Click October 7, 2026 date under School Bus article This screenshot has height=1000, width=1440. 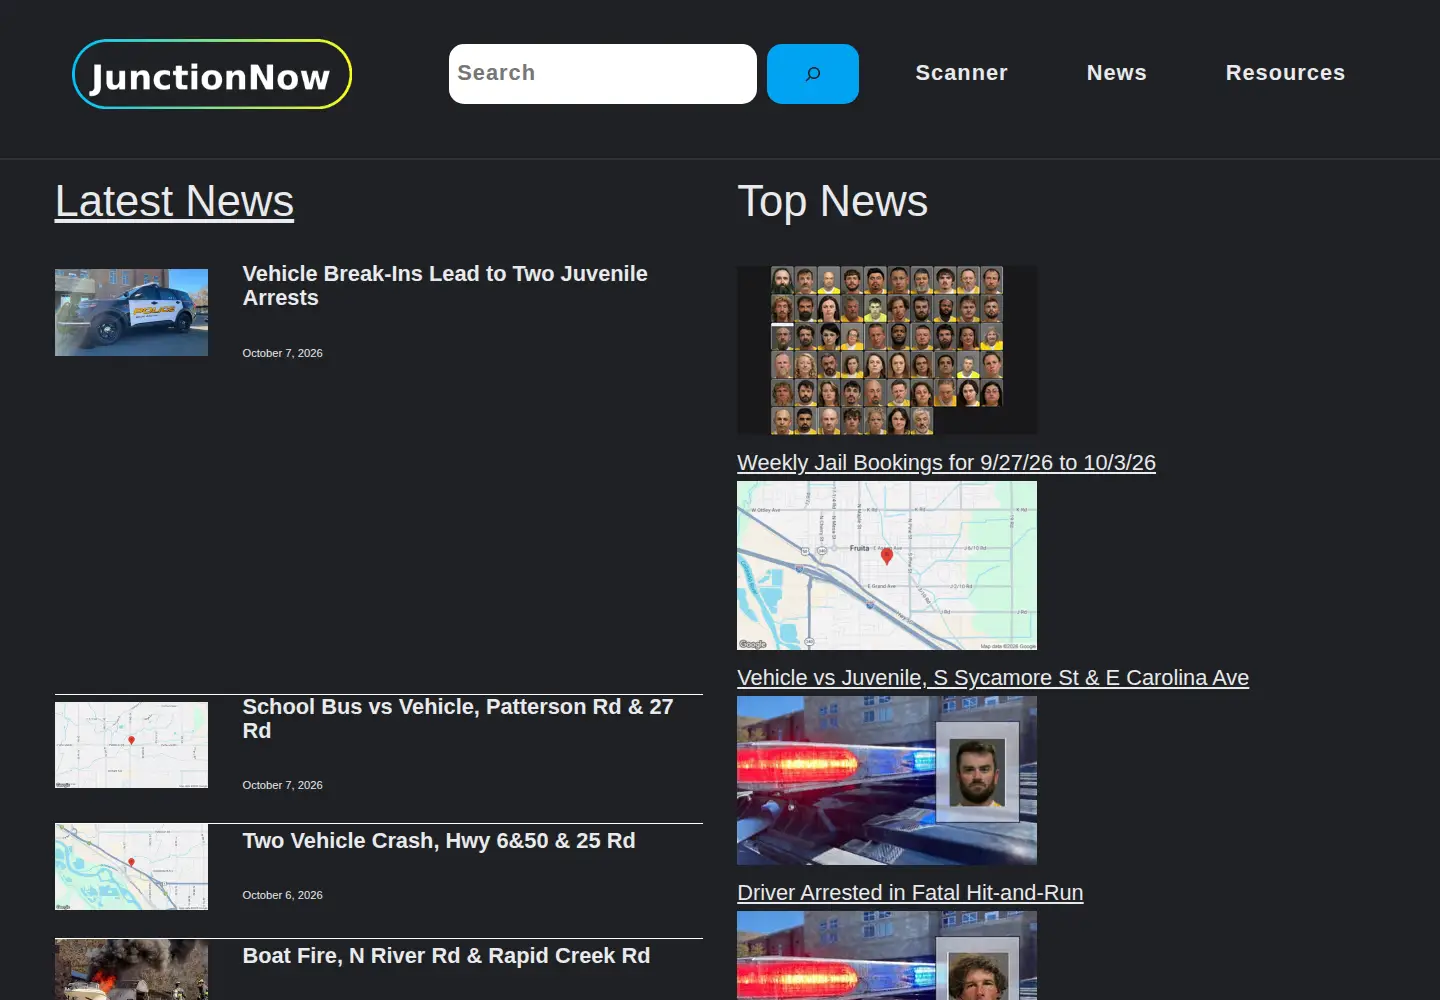[282, 785]
